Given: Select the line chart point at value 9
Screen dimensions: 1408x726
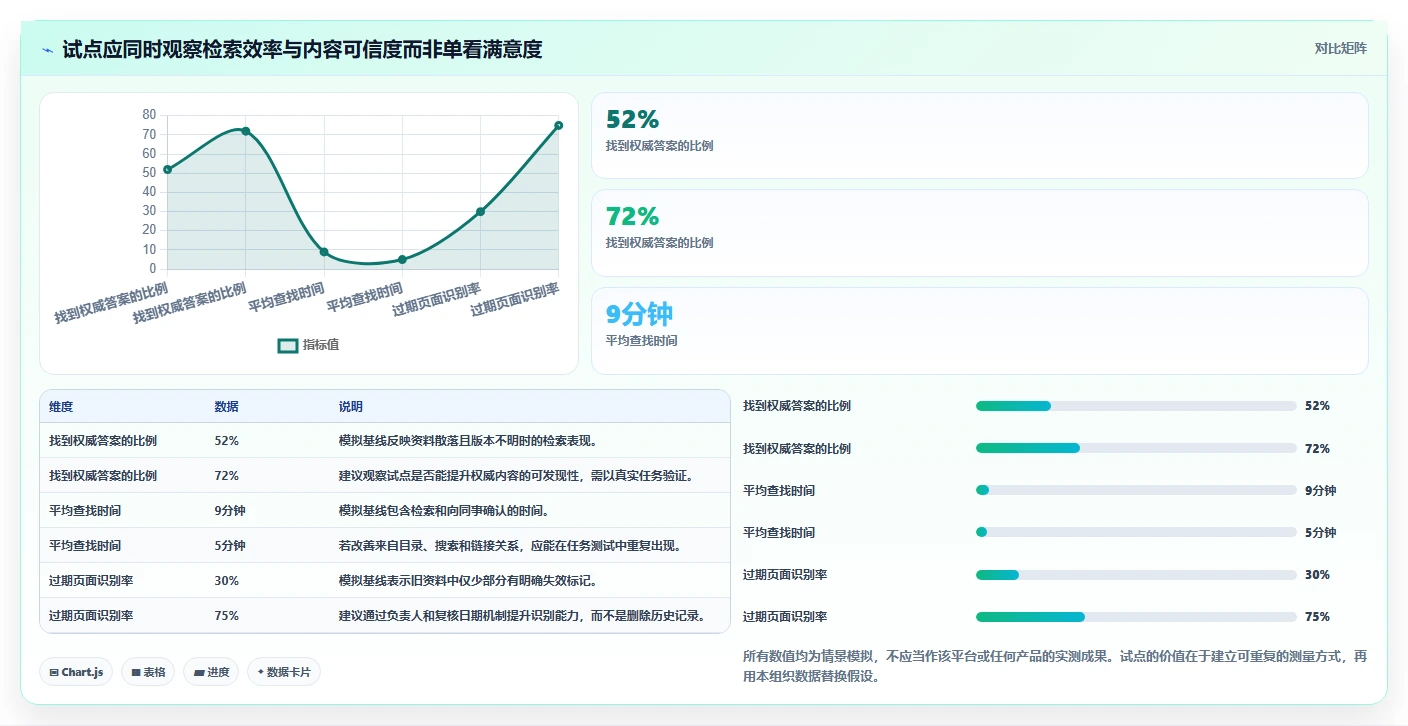Looking at the screenshot, I should click(324, 252).
